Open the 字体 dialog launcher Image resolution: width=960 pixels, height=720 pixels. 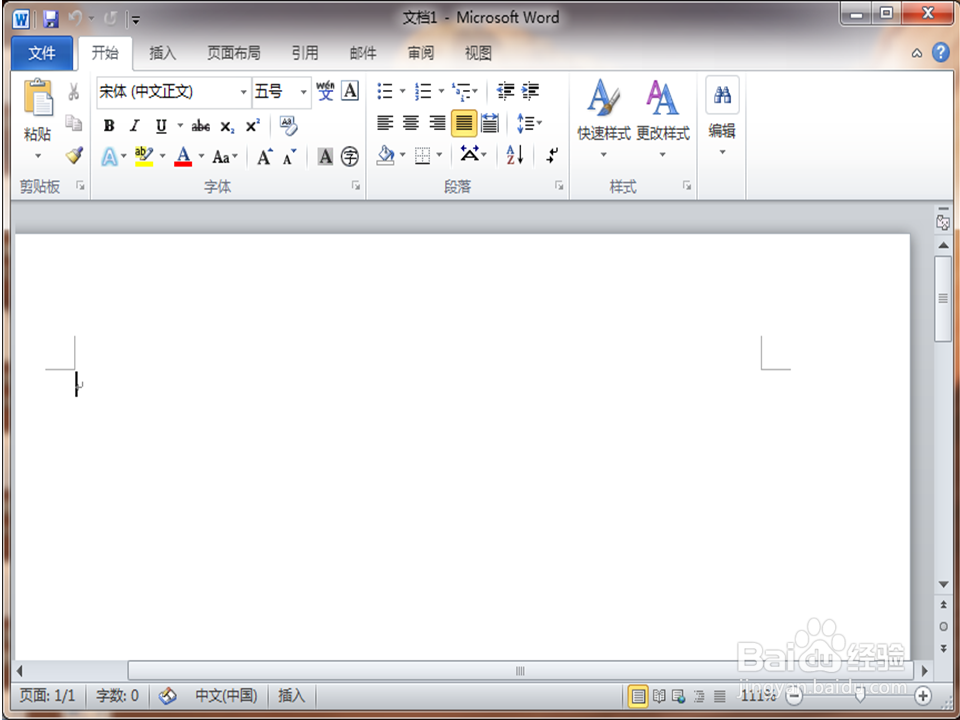point(356,186)
